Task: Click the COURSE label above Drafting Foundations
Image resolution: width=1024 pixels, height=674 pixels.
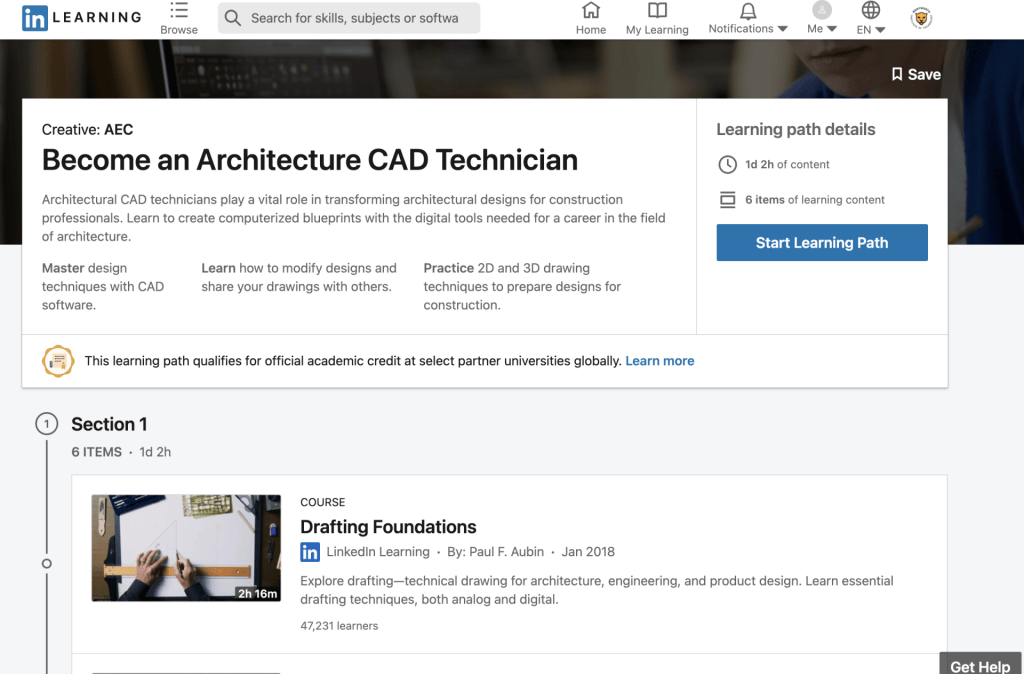Action: (x=323, y=502)
